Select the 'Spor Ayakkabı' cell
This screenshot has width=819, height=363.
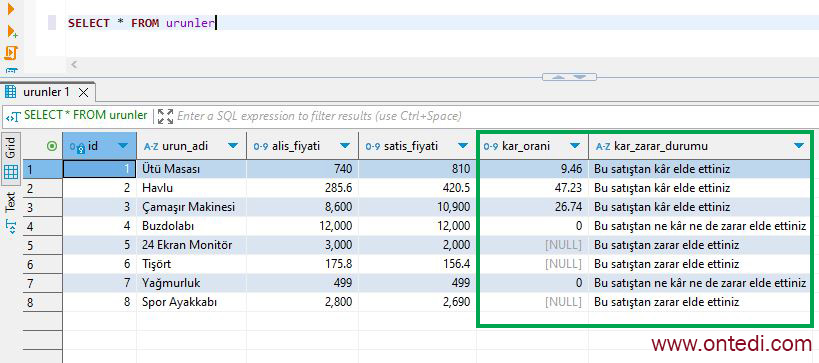point(192,302)
